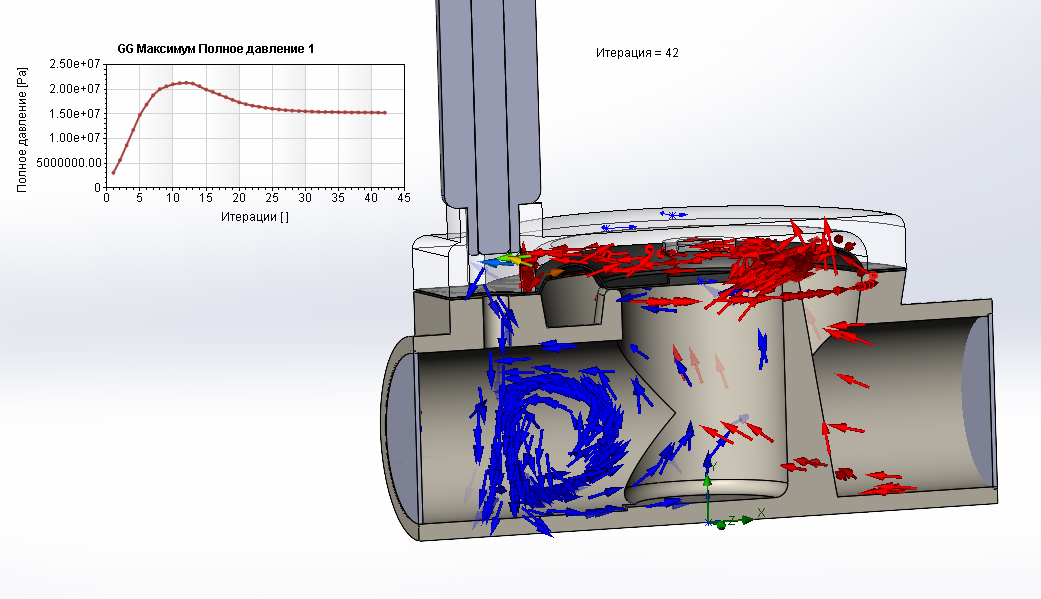Click the 'Итерации [ ]' horizontal axis label
The width and height of the screenshot is (1041, 599).
254,216
